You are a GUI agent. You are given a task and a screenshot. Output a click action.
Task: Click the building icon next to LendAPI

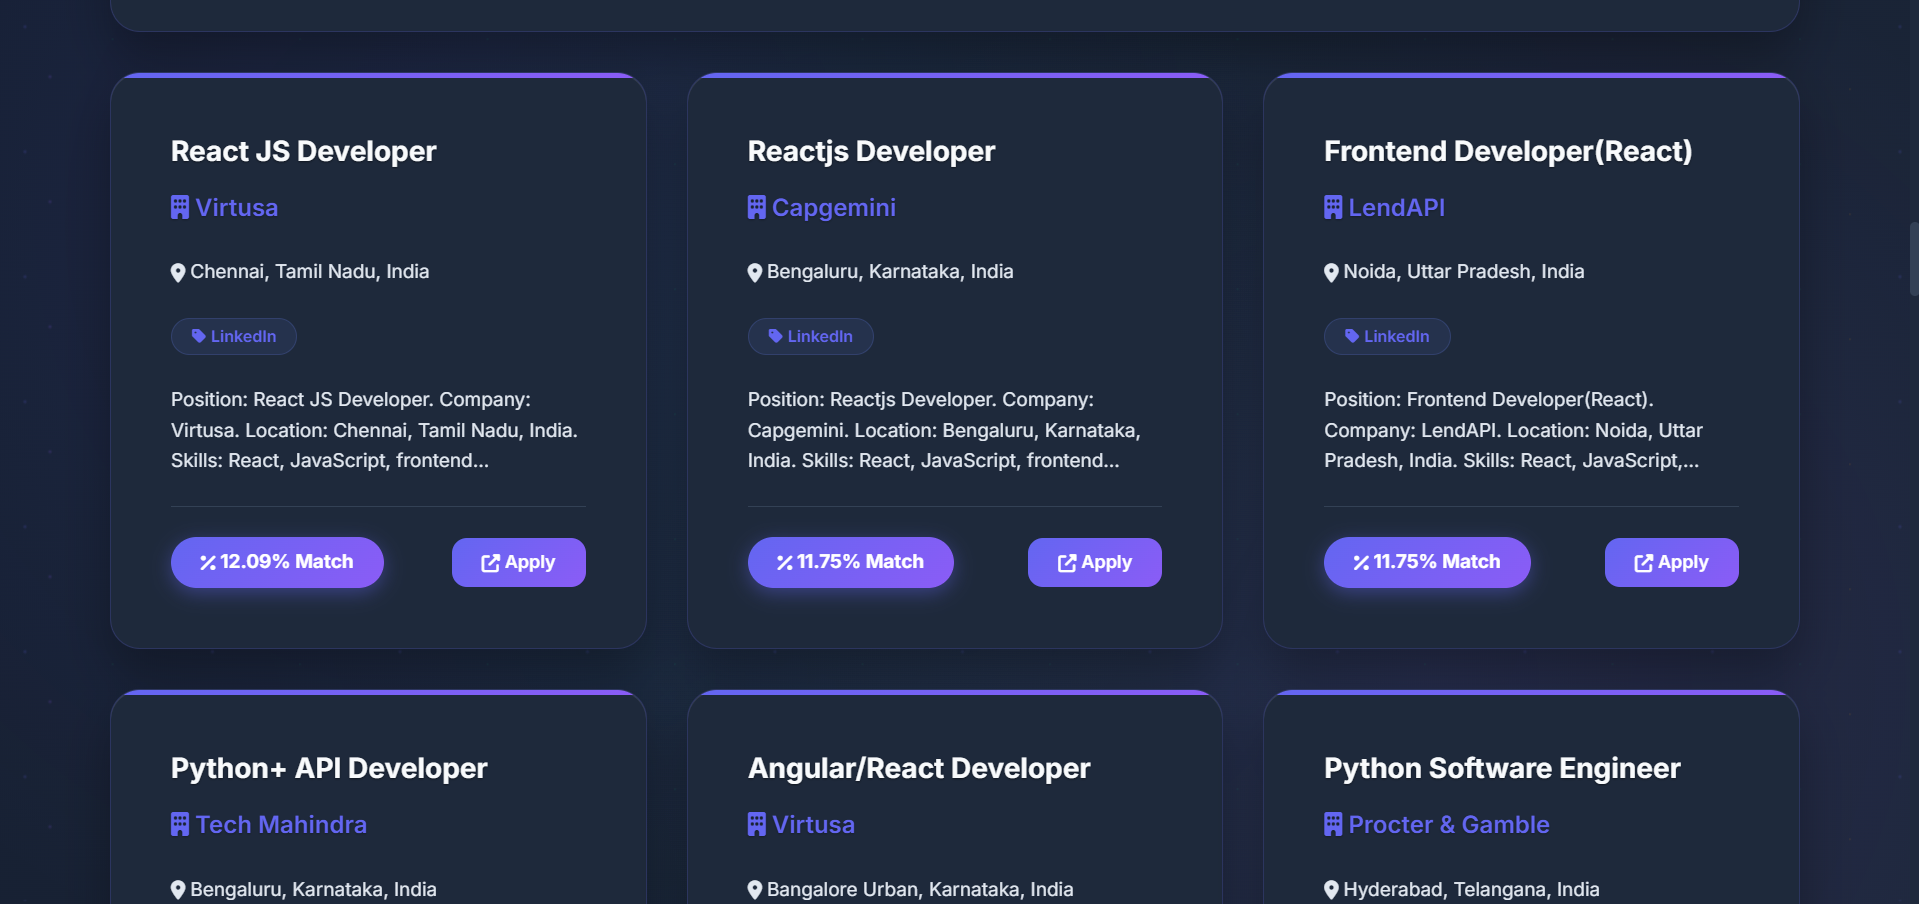tap(1333, 207)
